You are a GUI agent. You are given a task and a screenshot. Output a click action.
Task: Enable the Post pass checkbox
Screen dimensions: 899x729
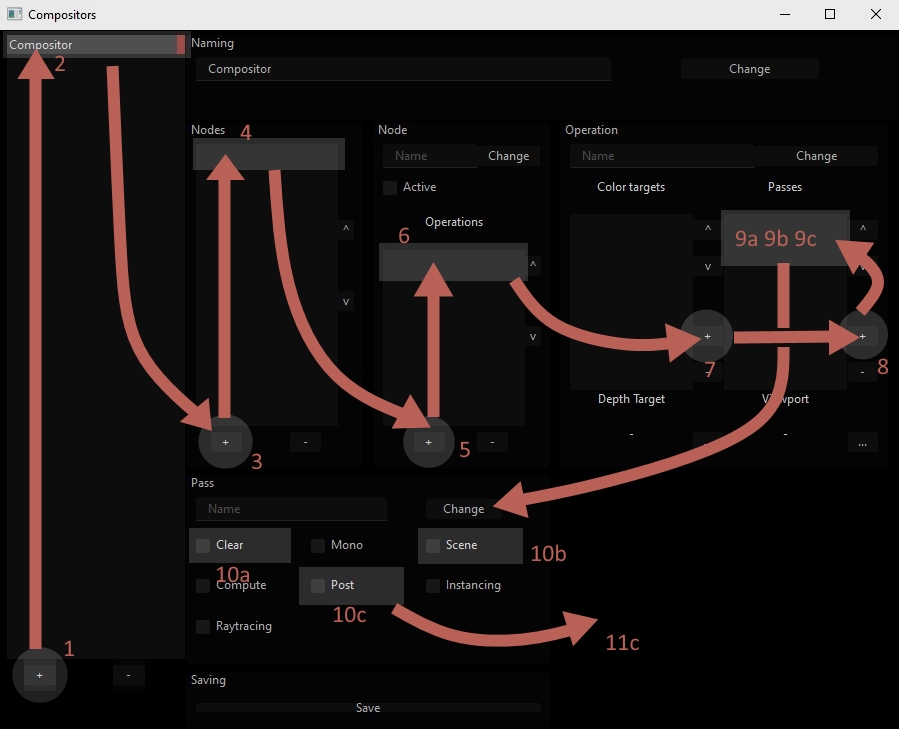(318, 586)
